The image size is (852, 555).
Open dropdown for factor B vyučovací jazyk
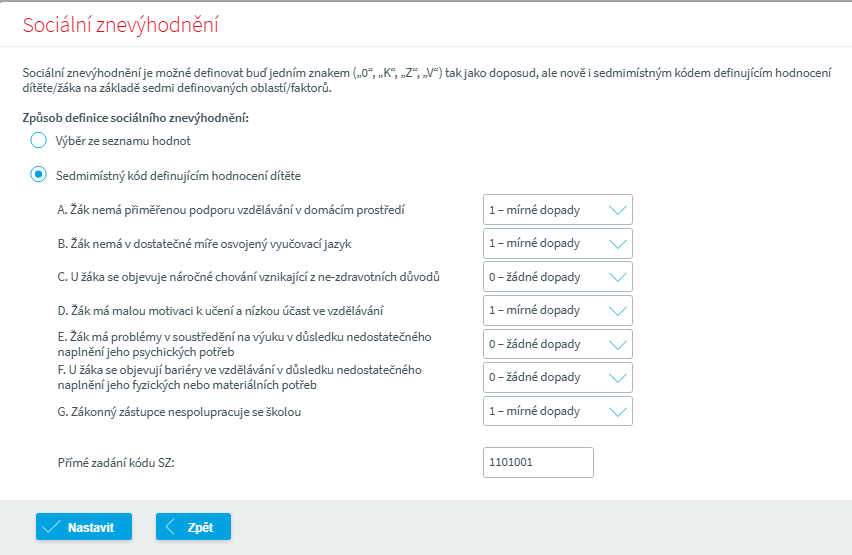(x=556, y=243)
